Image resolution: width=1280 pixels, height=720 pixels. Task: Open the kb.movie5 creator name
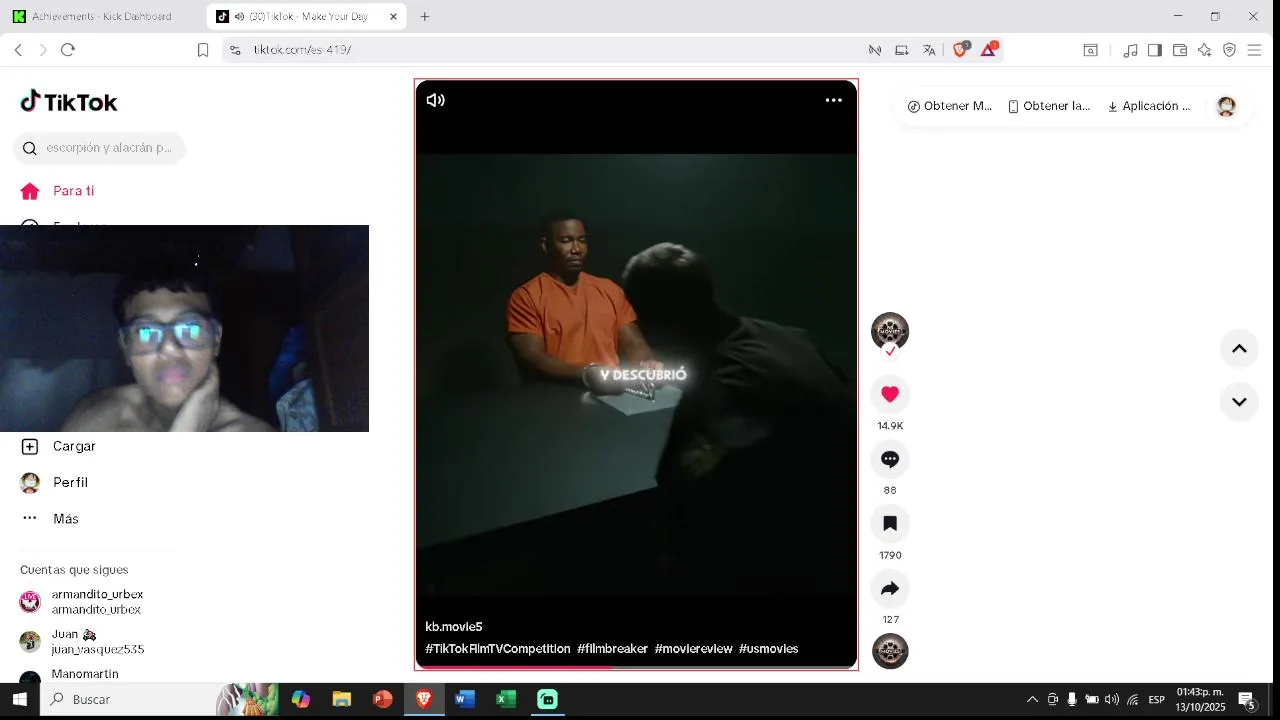pos(454,627)
